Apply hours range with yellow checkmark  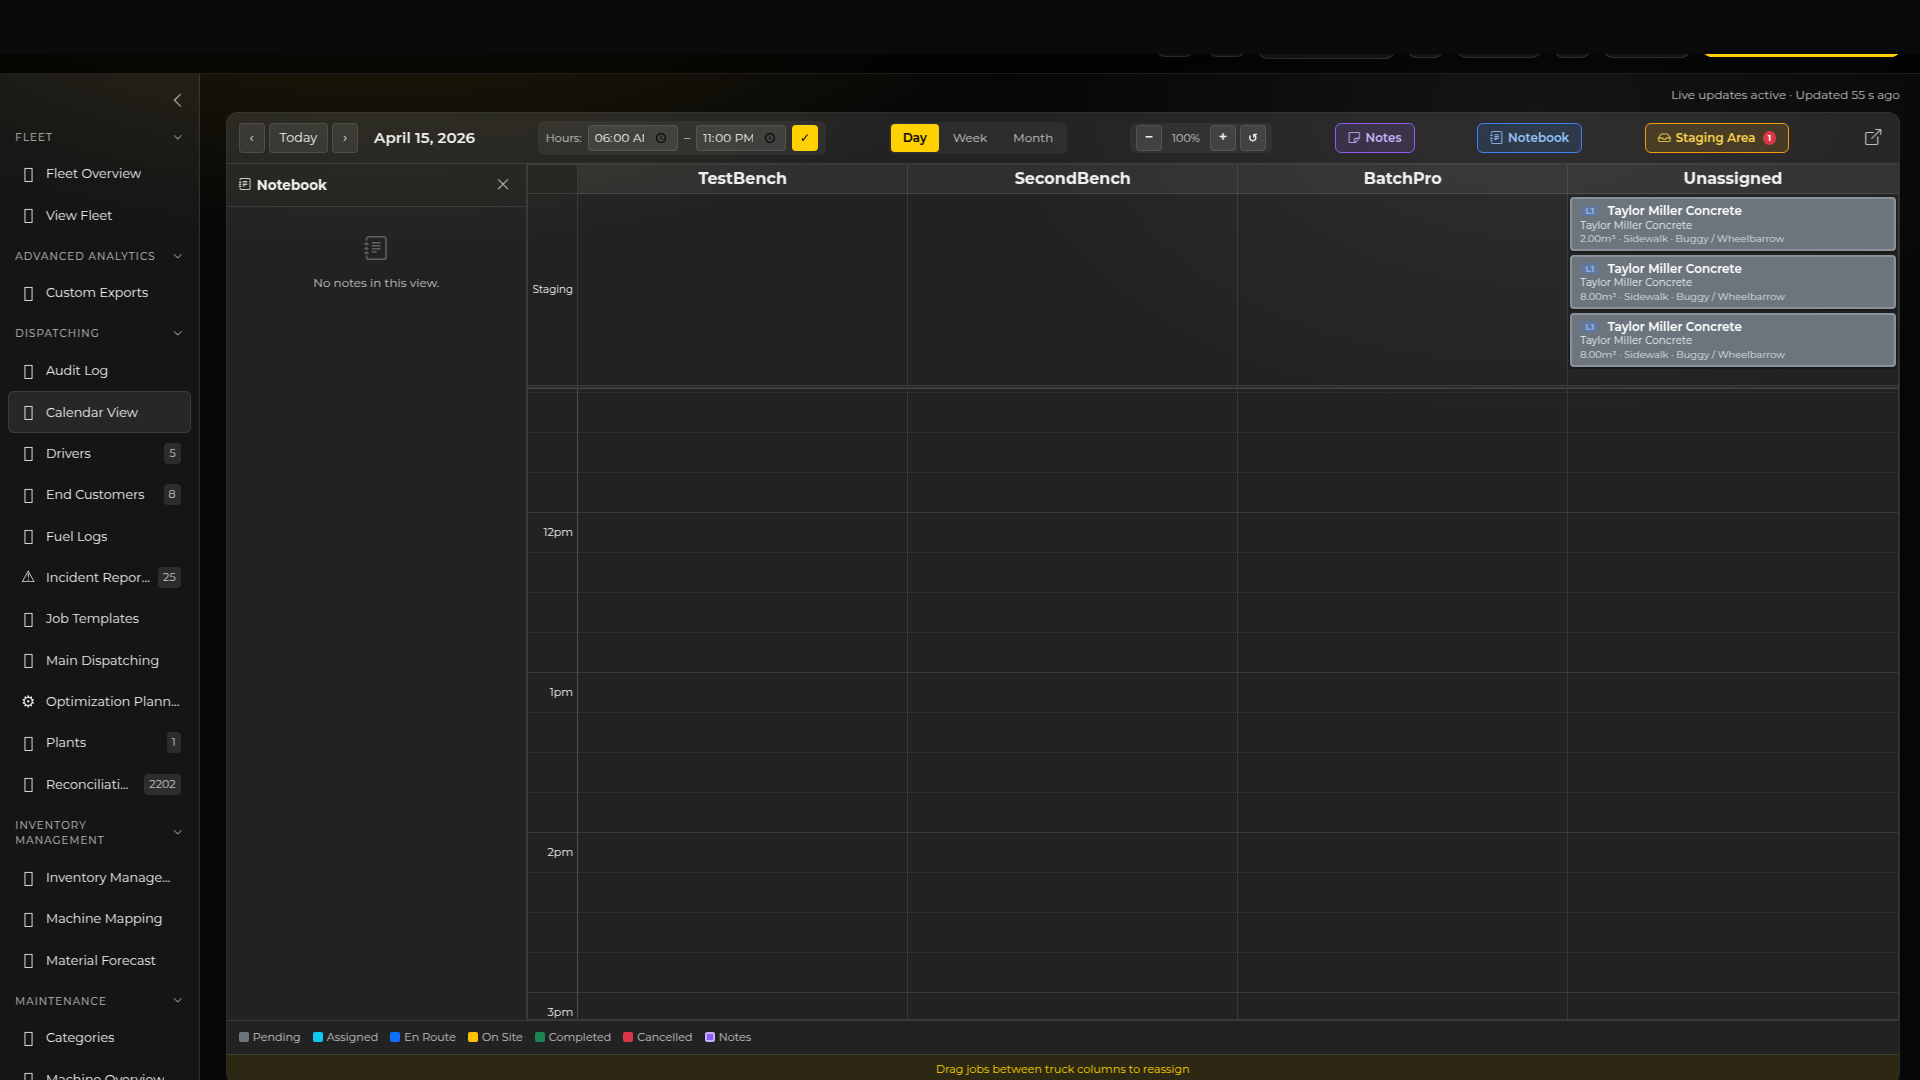804,138
